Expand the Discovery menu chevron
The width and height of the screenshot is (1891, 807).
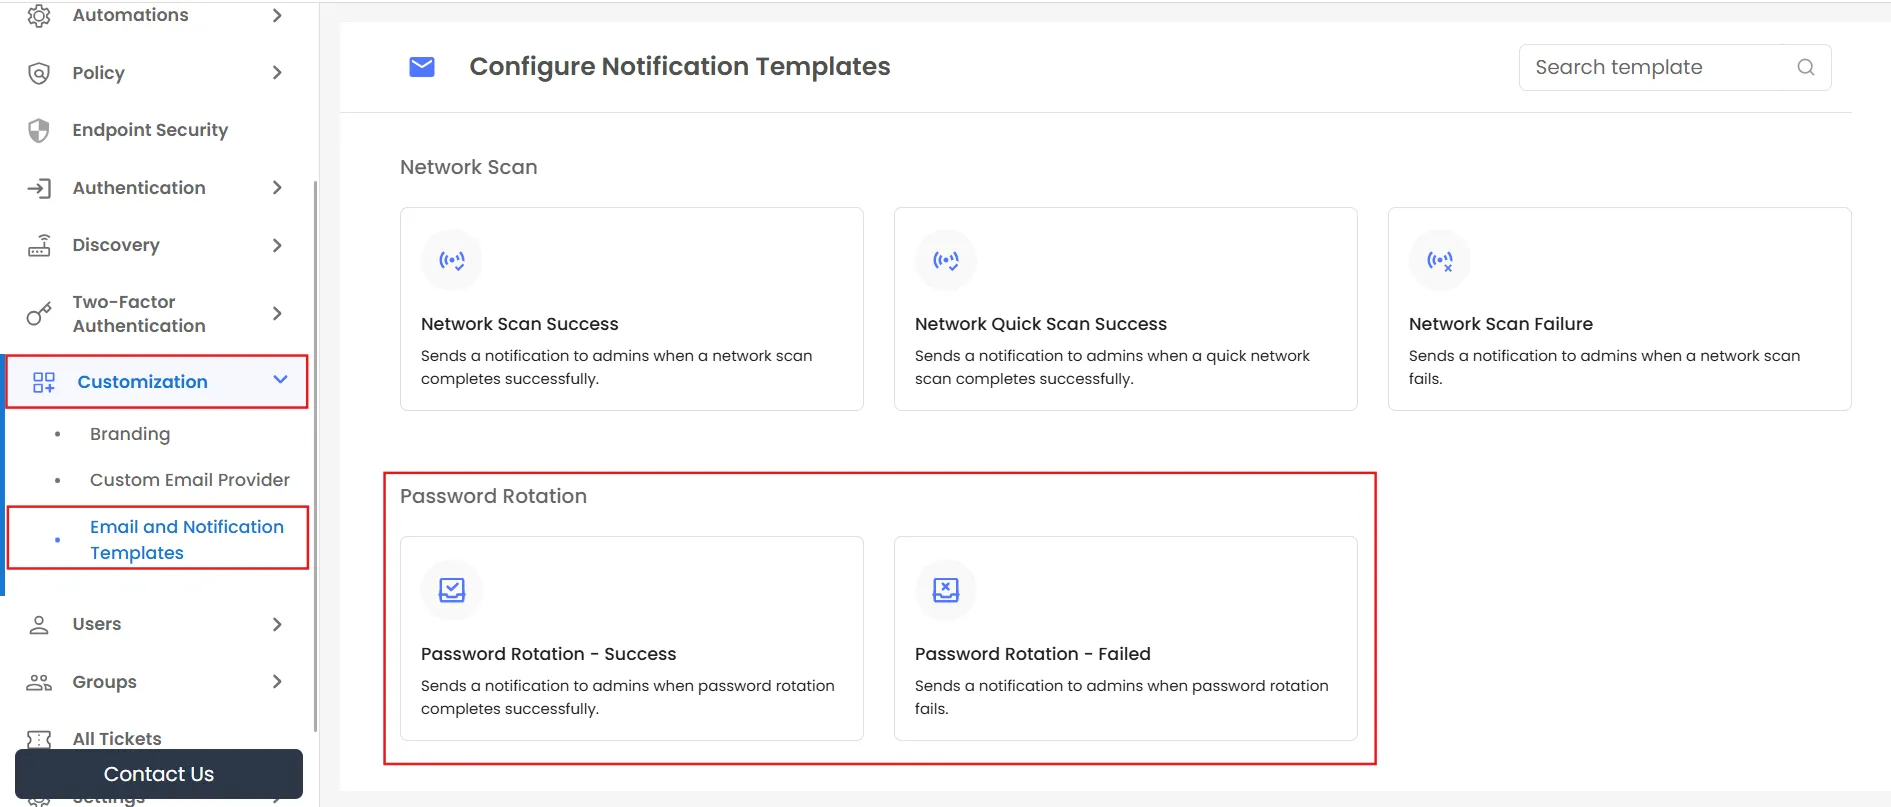pos(277,245)
